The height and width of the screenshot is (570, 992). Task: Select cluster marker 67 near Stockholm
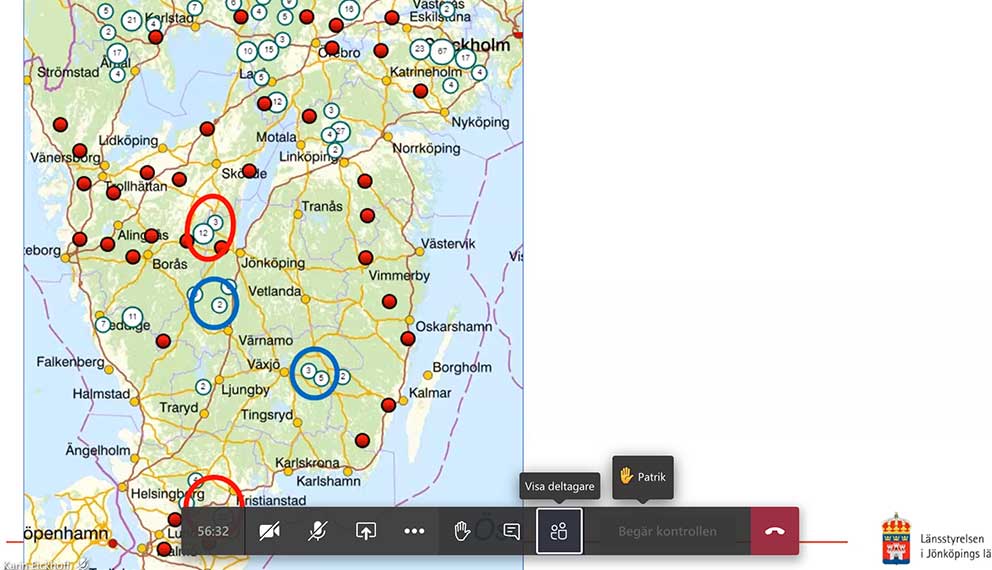[x=442, y=50]
